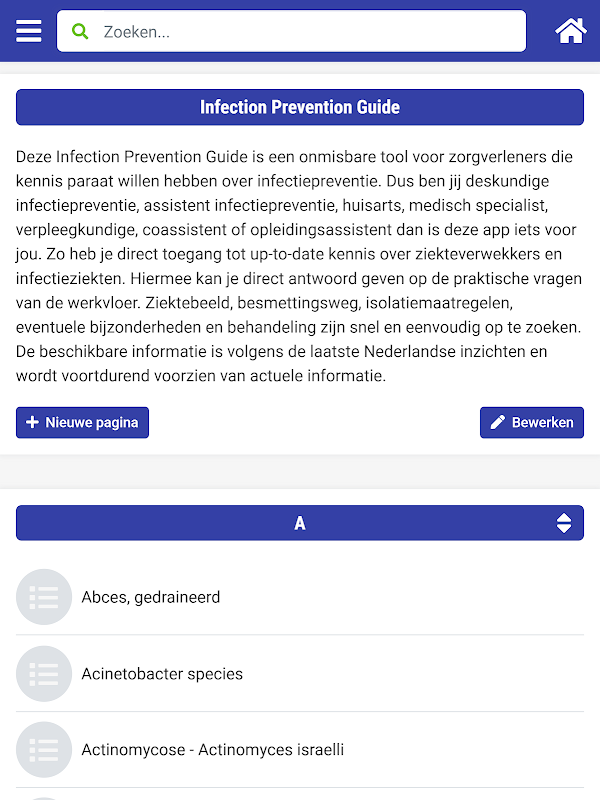Screen dimensions: 600x800
Task: Open the hamburger navigation menu
Action: click(x=29, y=31)
